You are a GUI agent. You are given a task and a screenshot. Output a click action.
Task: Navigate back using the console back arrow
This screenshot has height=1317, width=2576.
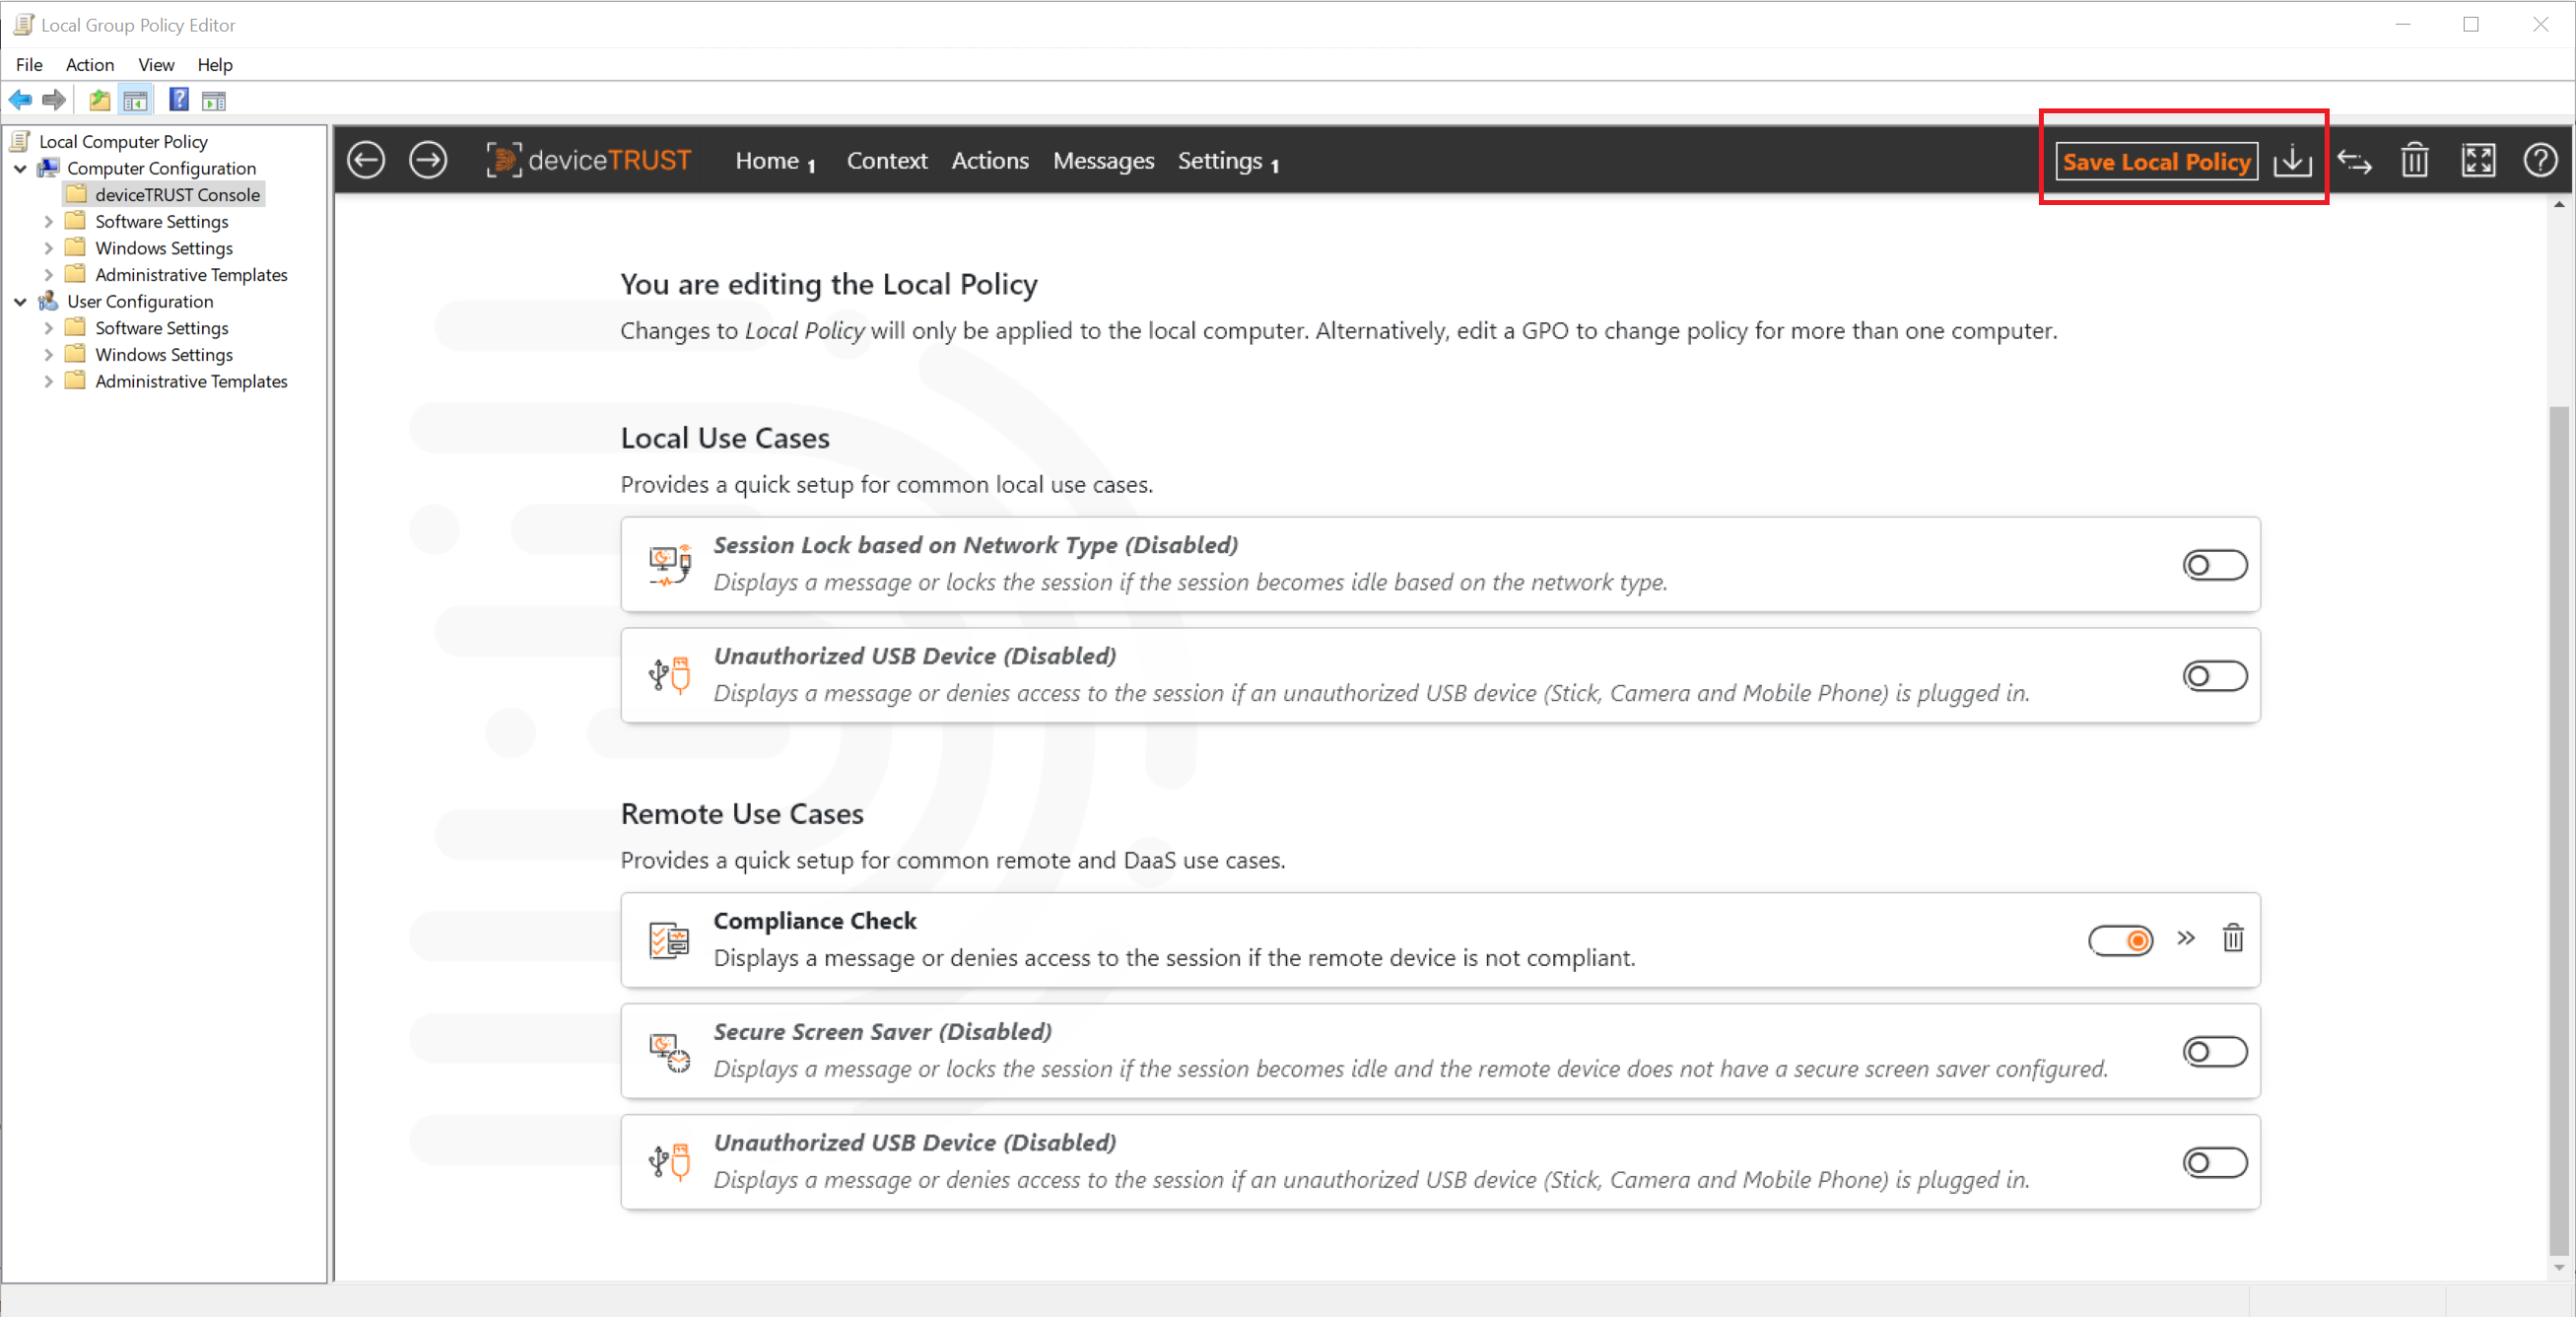(x=366, y=160)
